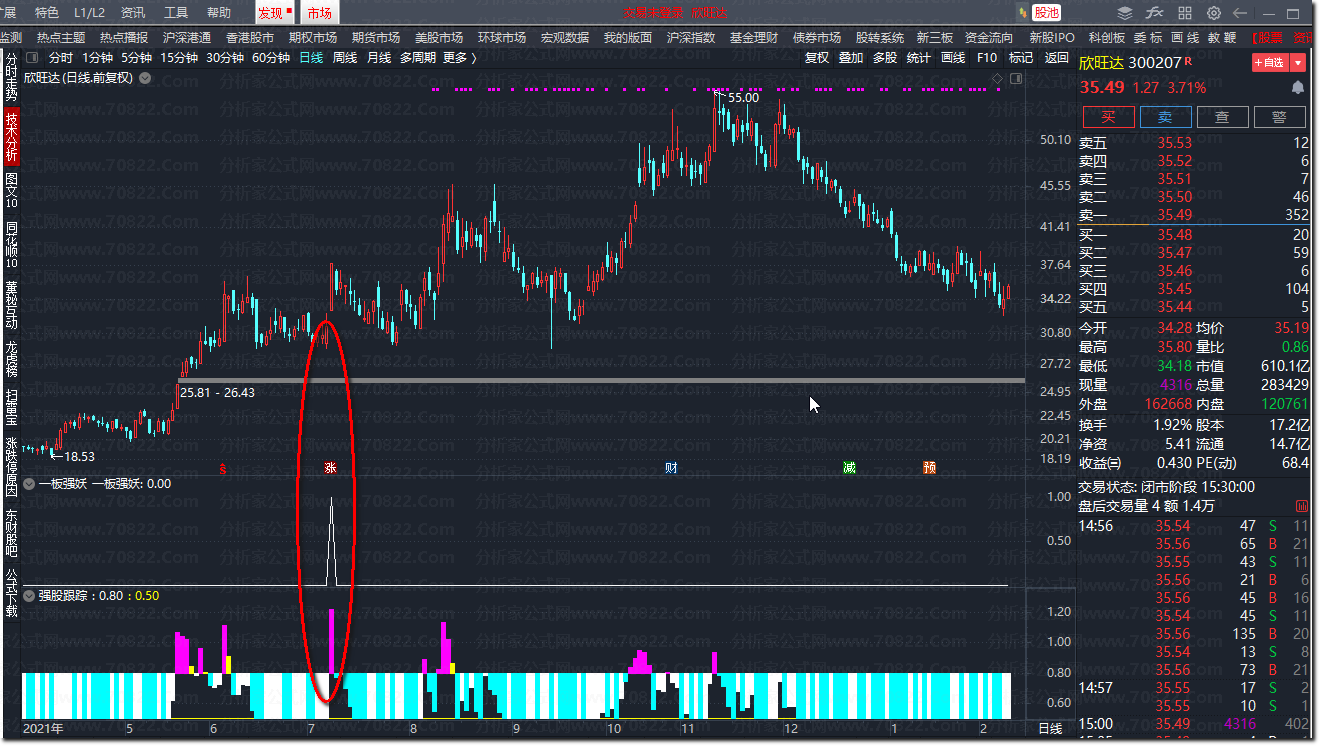Open F10 company info

coord(986,58)
